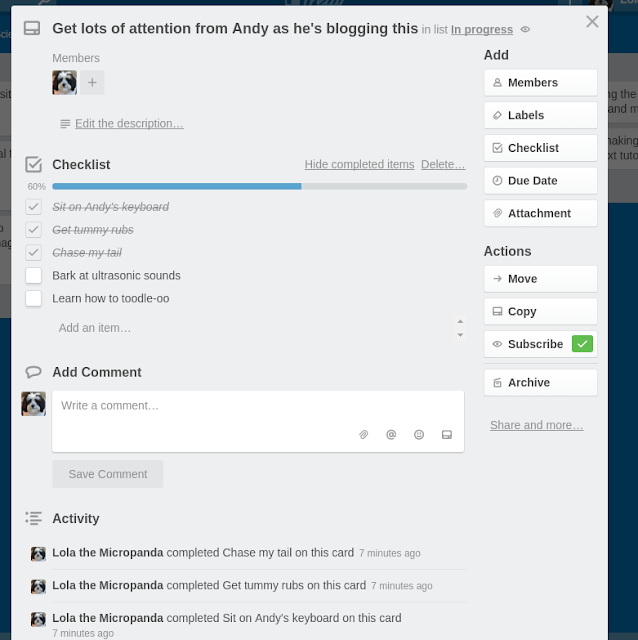This screenshot has height=640, width=638.
Task: Open Members in Add sidebar
Action: [540, 82]
